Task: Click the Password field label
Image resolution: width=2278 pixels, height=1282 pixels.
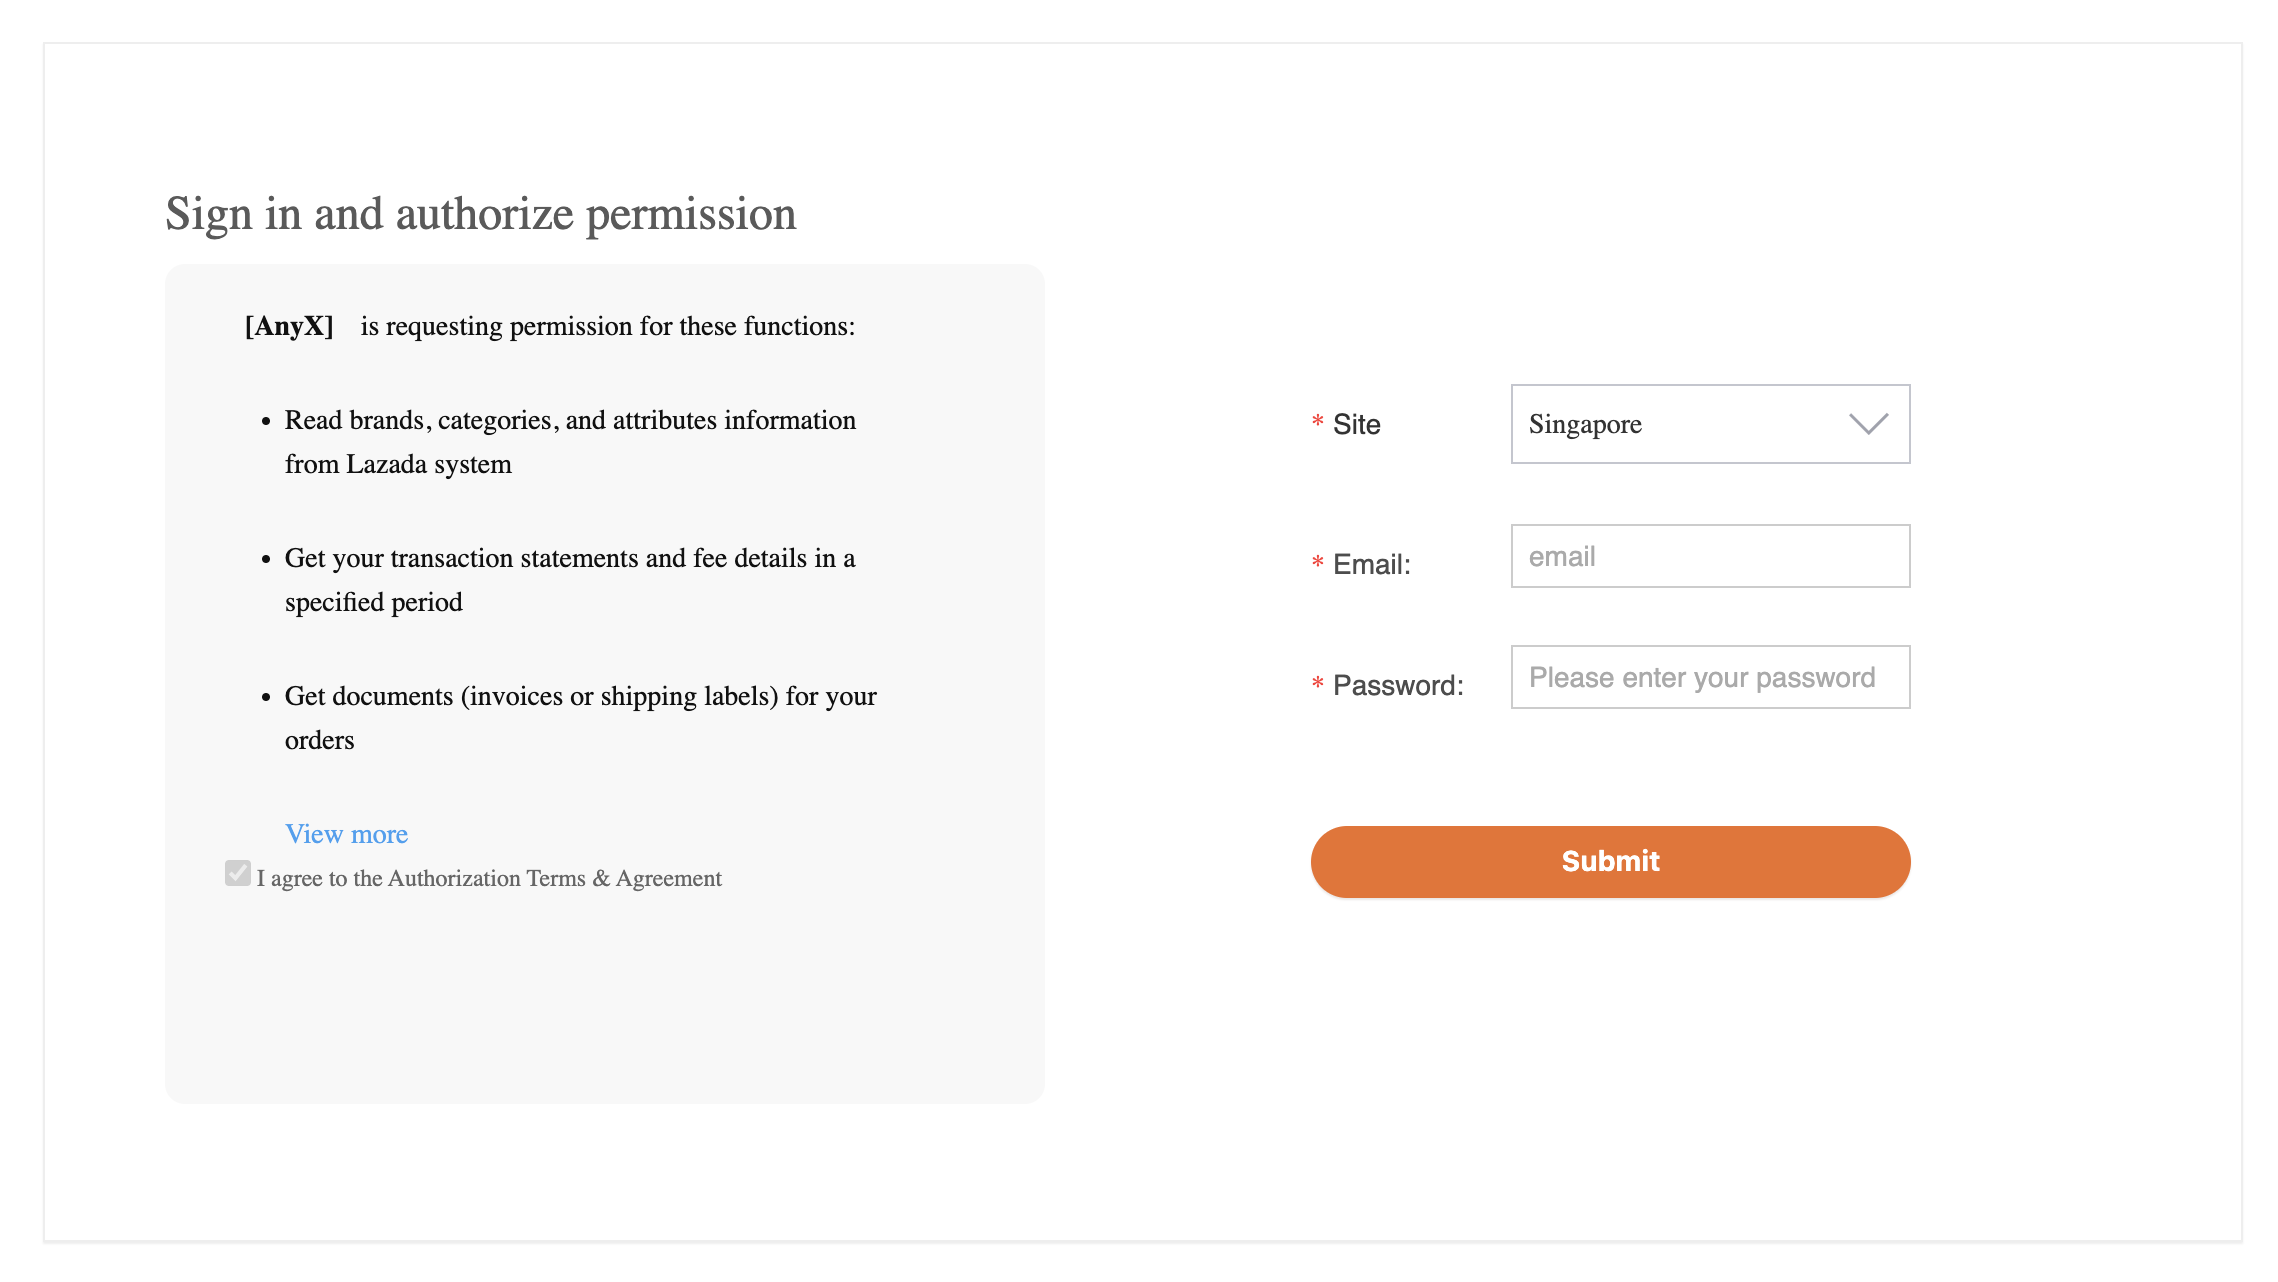Action: click(1398, 686)
